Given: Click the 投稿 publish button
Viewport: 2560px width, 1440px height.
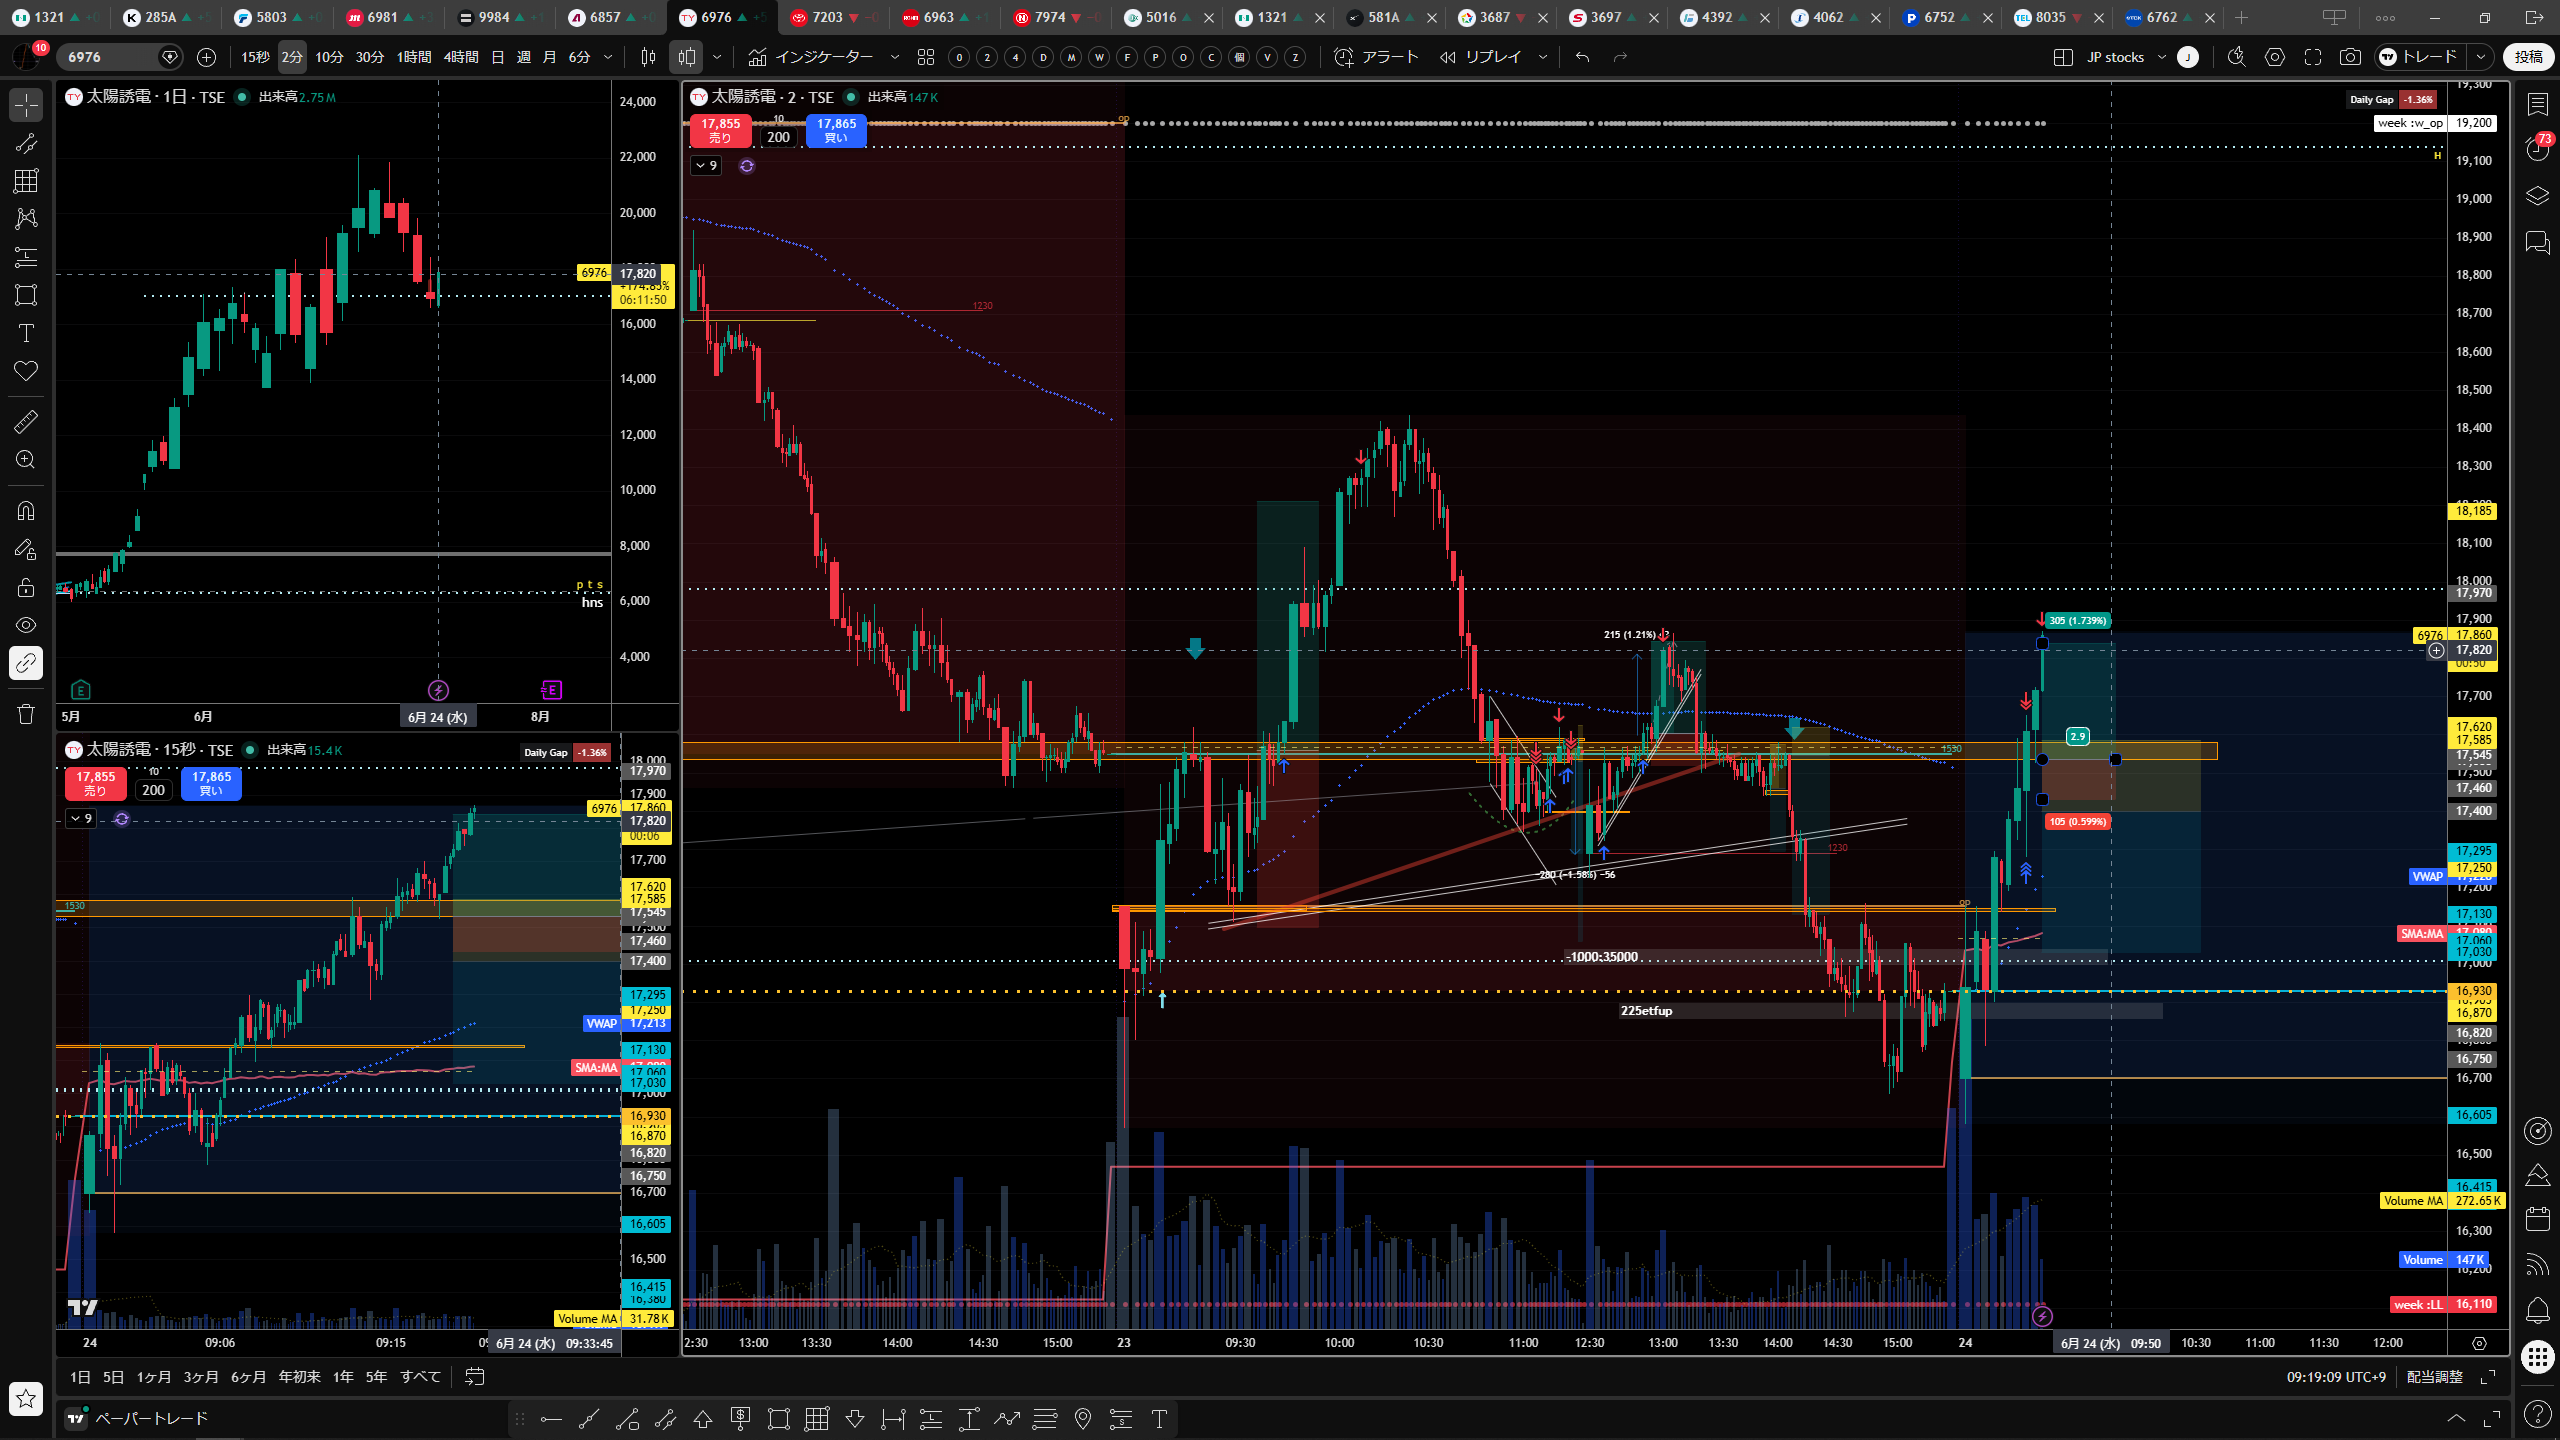Looking at the screenshot, I should 2528,57.
